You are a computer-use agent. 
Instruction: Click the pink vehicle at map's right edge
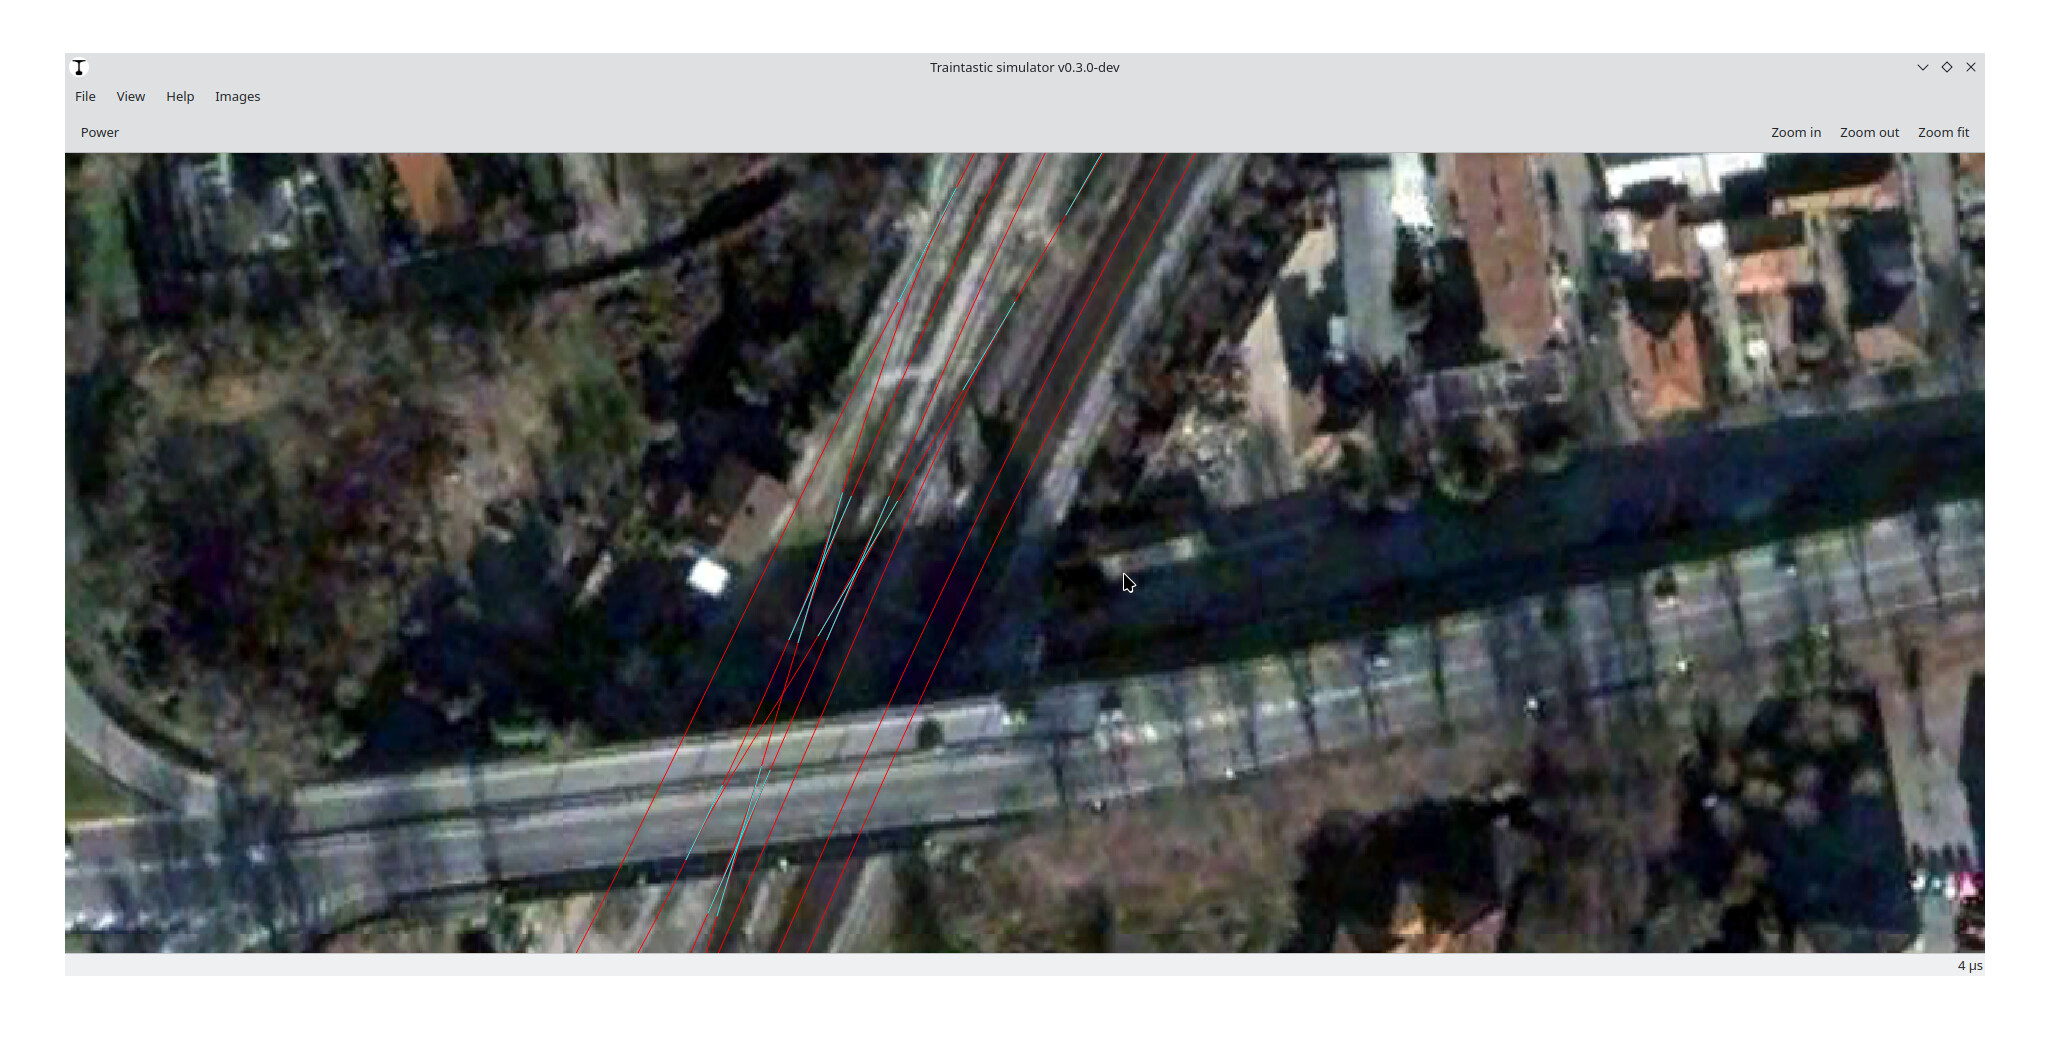tap(1966, 886)
